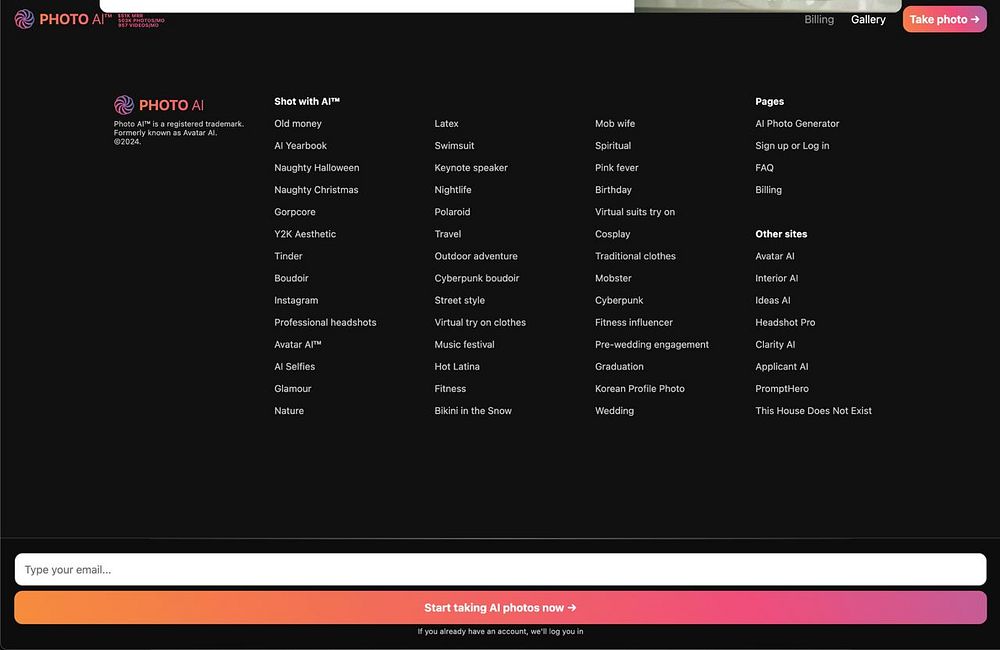Visit the Interior AI site link
Viewport: 1000px width, 650px height.
pyautogui.click(x=777, y=278)
